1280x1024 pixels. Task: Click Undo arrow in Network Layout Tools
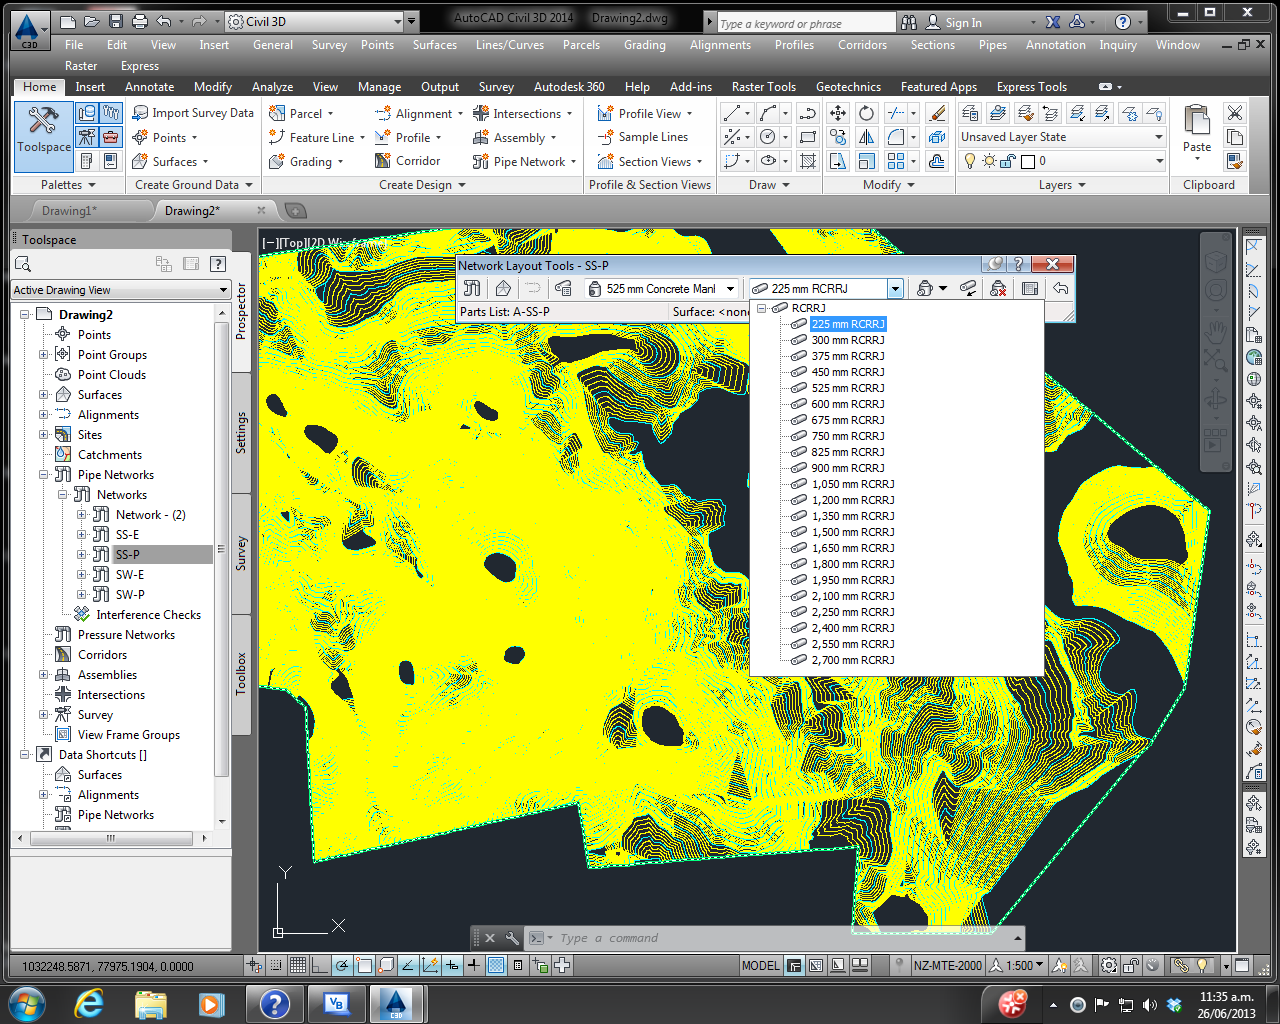[1060, 288]
